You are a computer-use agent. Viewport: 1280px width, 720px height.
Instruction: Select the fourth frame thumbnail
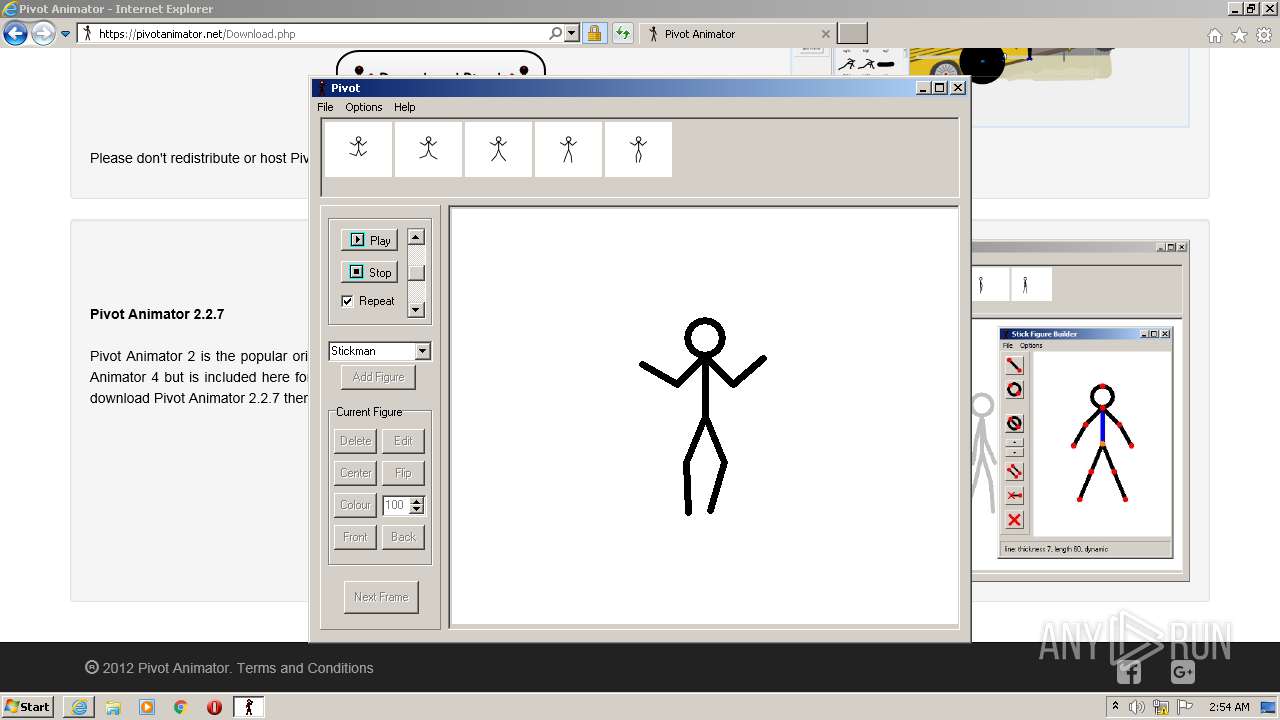[568, 149]
